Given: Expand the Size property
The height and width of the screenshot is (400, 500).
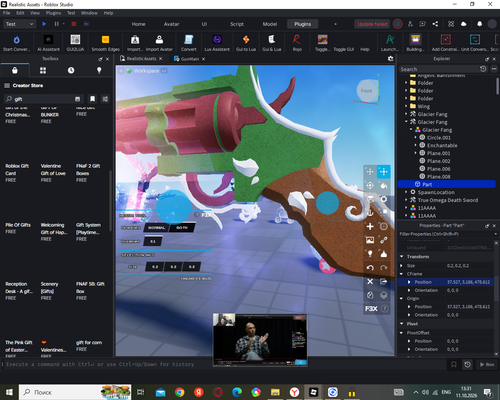Looking at the screenshot, I should pyautogui.click(x=402, y=266).
